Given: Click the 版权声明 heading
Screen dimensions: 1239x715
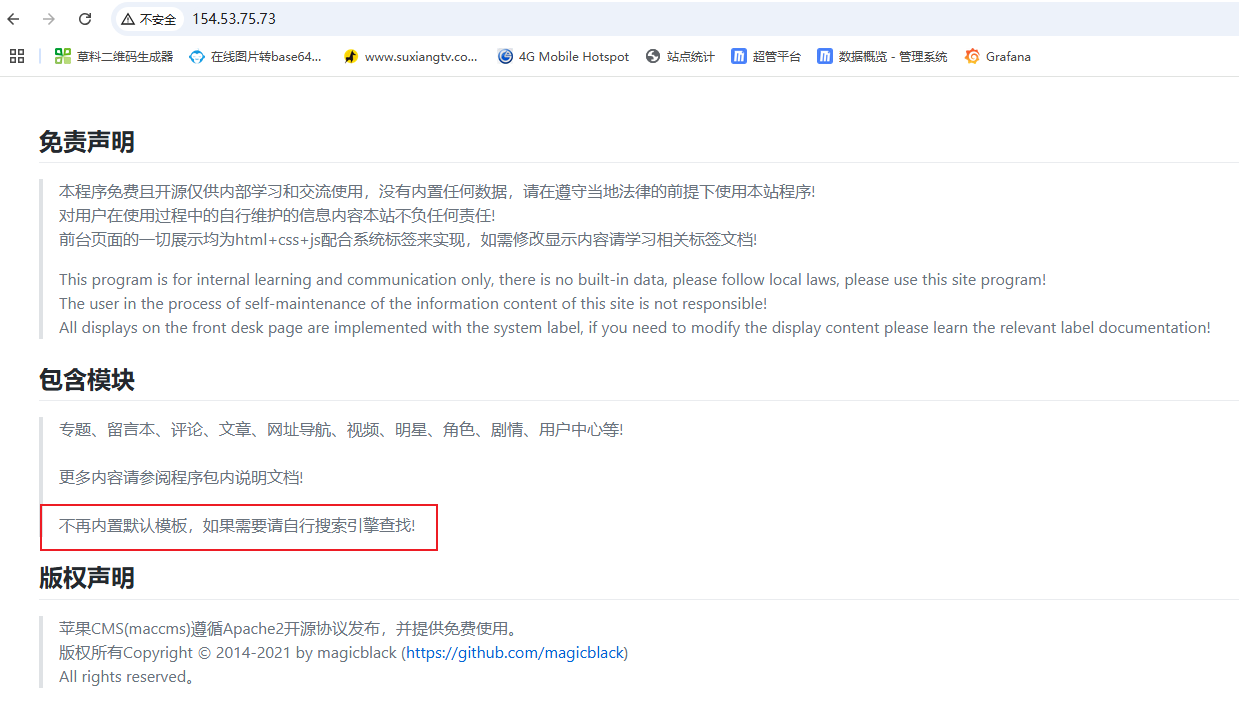Looking at the screenshot, I should point(87,578).
